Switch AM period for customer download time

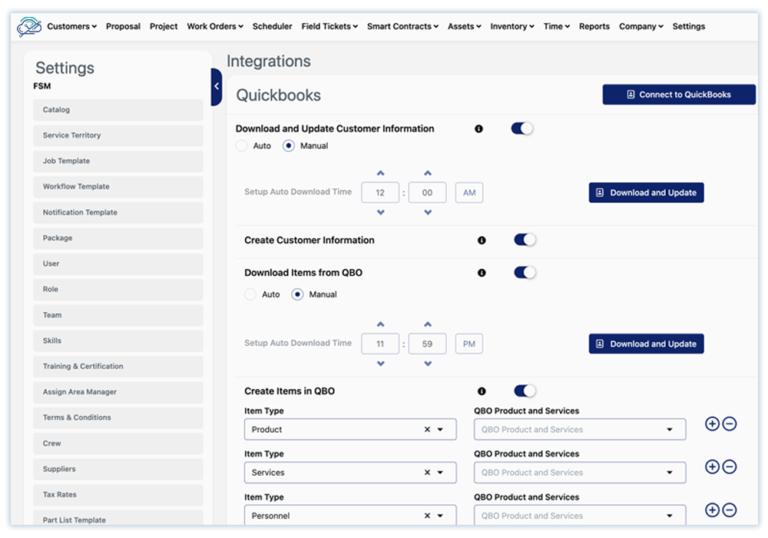click(469, 193)
